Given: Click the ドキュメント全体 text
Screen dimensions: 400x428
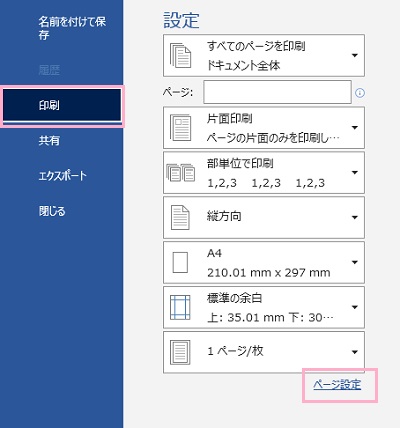Looking at the screenshot, I should coord(243,65).
